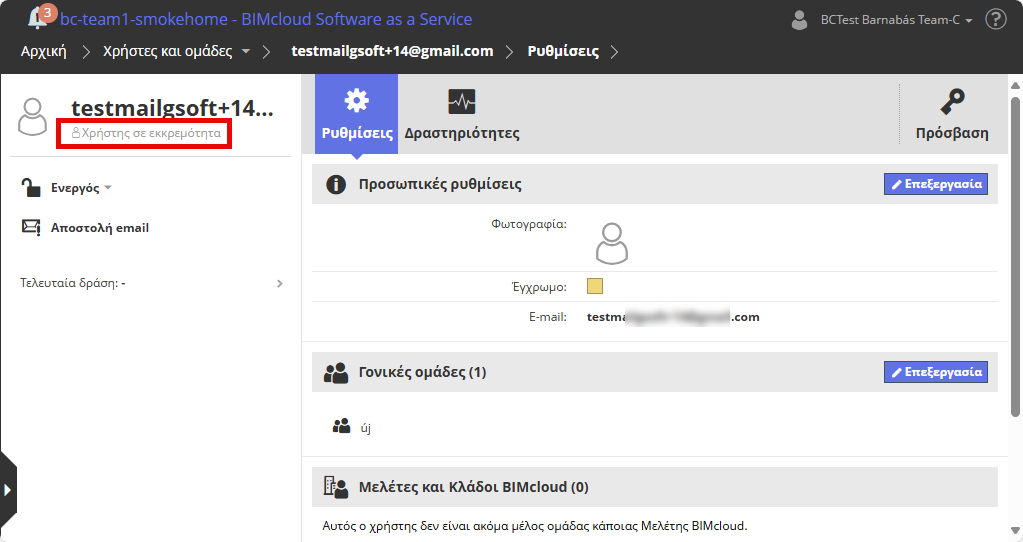Switch to the Δραστηριότητες tab
Image resolution: width=1023 pixels, height=542 pixels.
(x=461, y=114)
